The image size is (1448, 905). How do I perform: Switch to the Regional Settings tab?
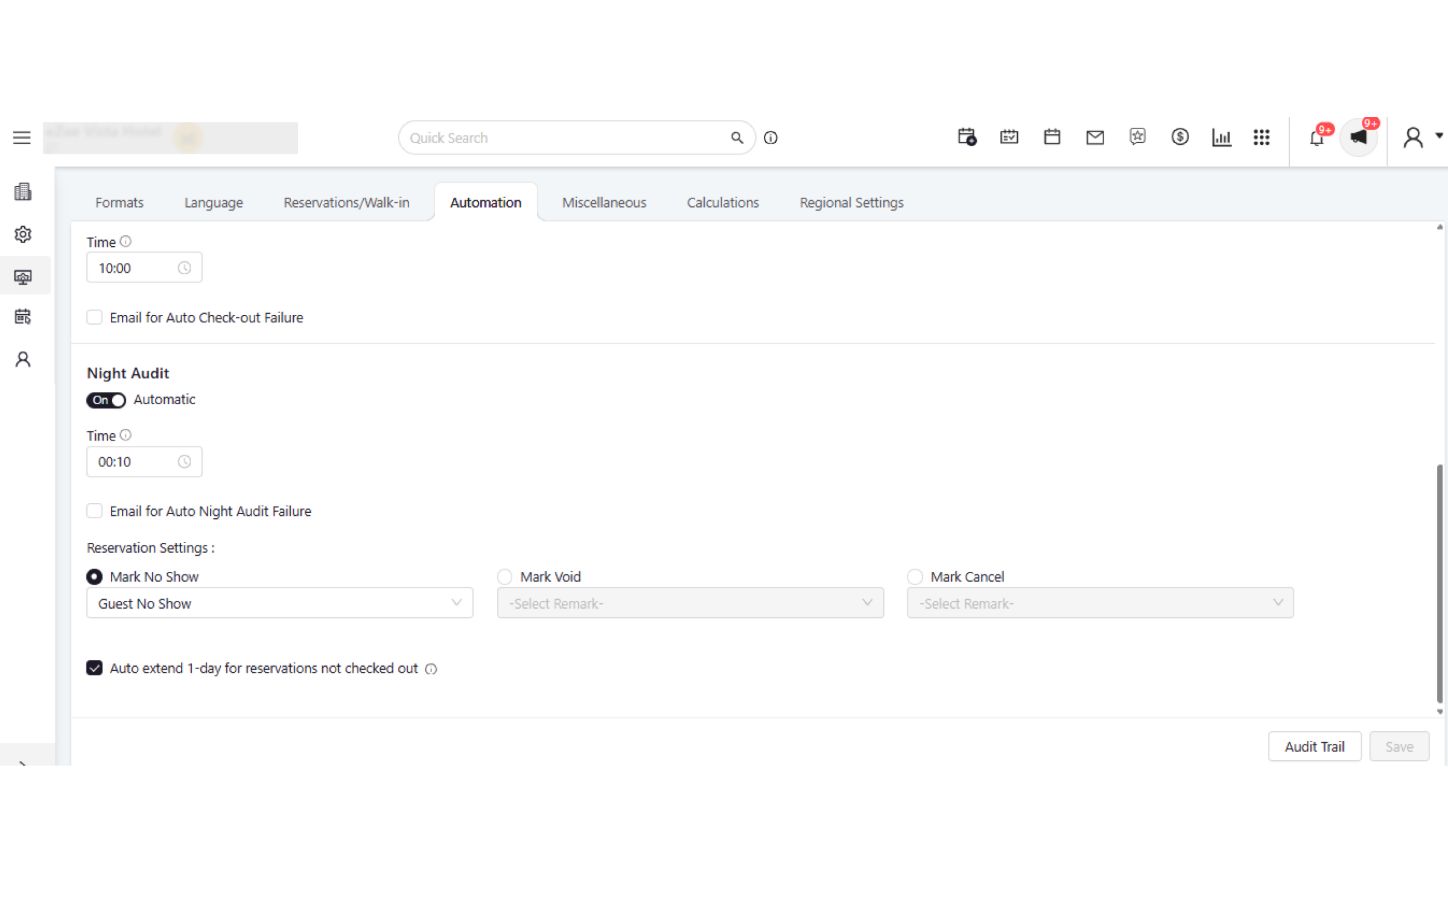point(852,202)
